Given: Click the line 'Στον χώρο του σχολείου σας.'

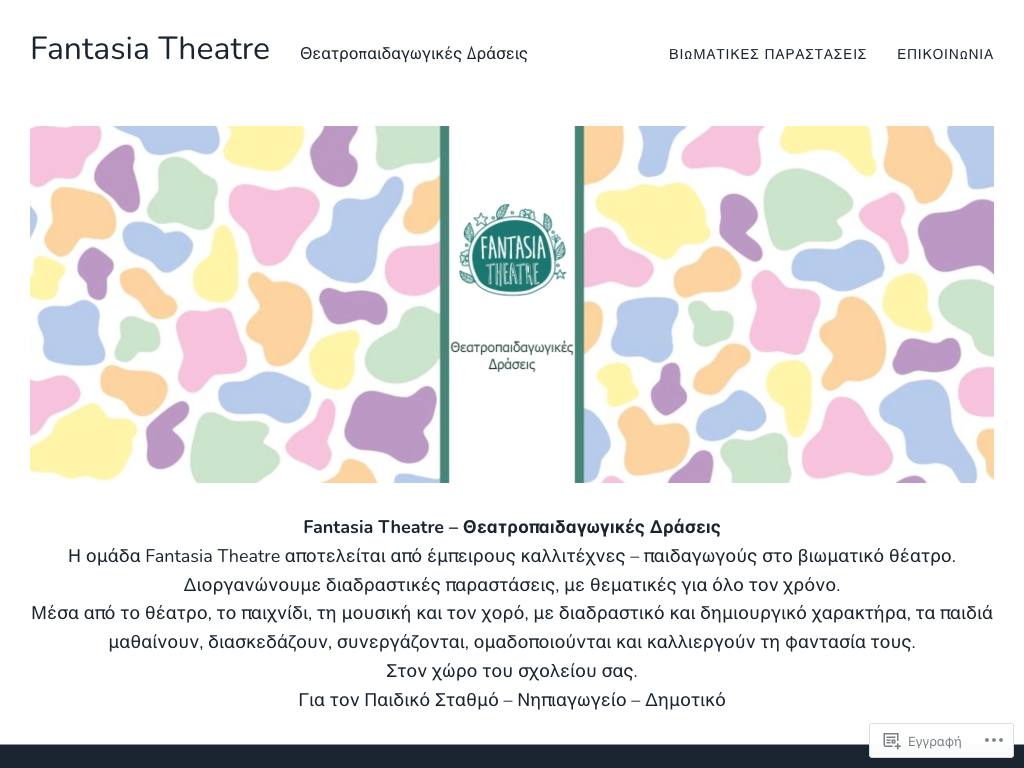Looking at the screenshot, I should pyautogui.click(x=512, y=671).
